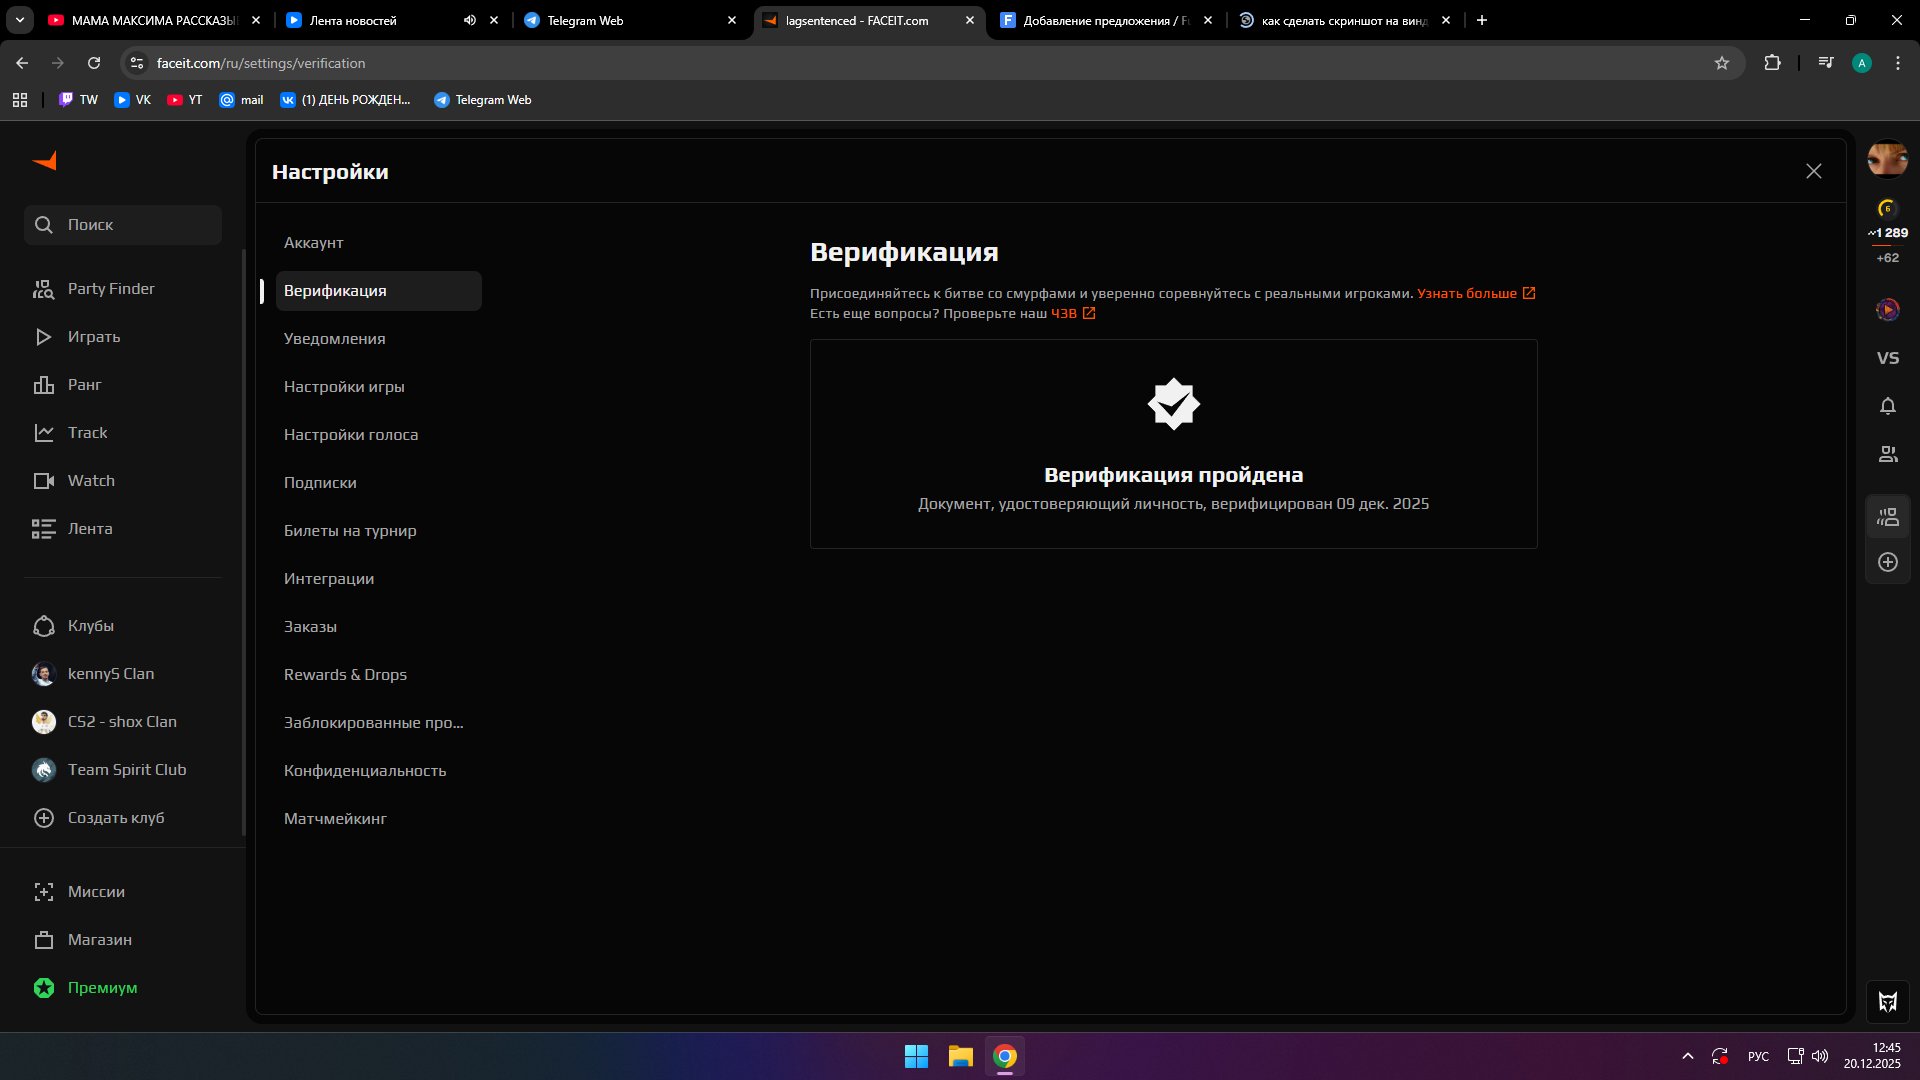Mute the Лента новостей tab audio
Image resolution: width=1920 pixels, height=1080 pixels.
coord(469,20)
